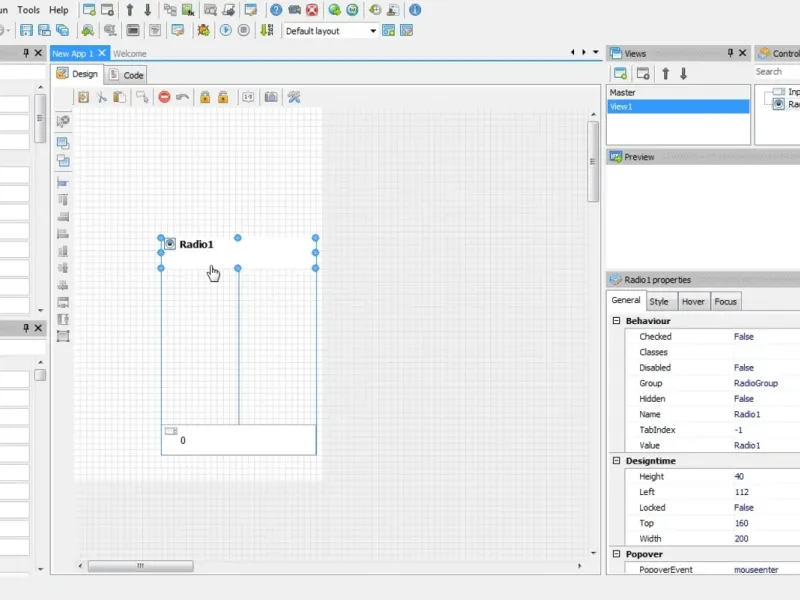Open the Style properties tab
This screenshot has width=800, height=600.
659,301
